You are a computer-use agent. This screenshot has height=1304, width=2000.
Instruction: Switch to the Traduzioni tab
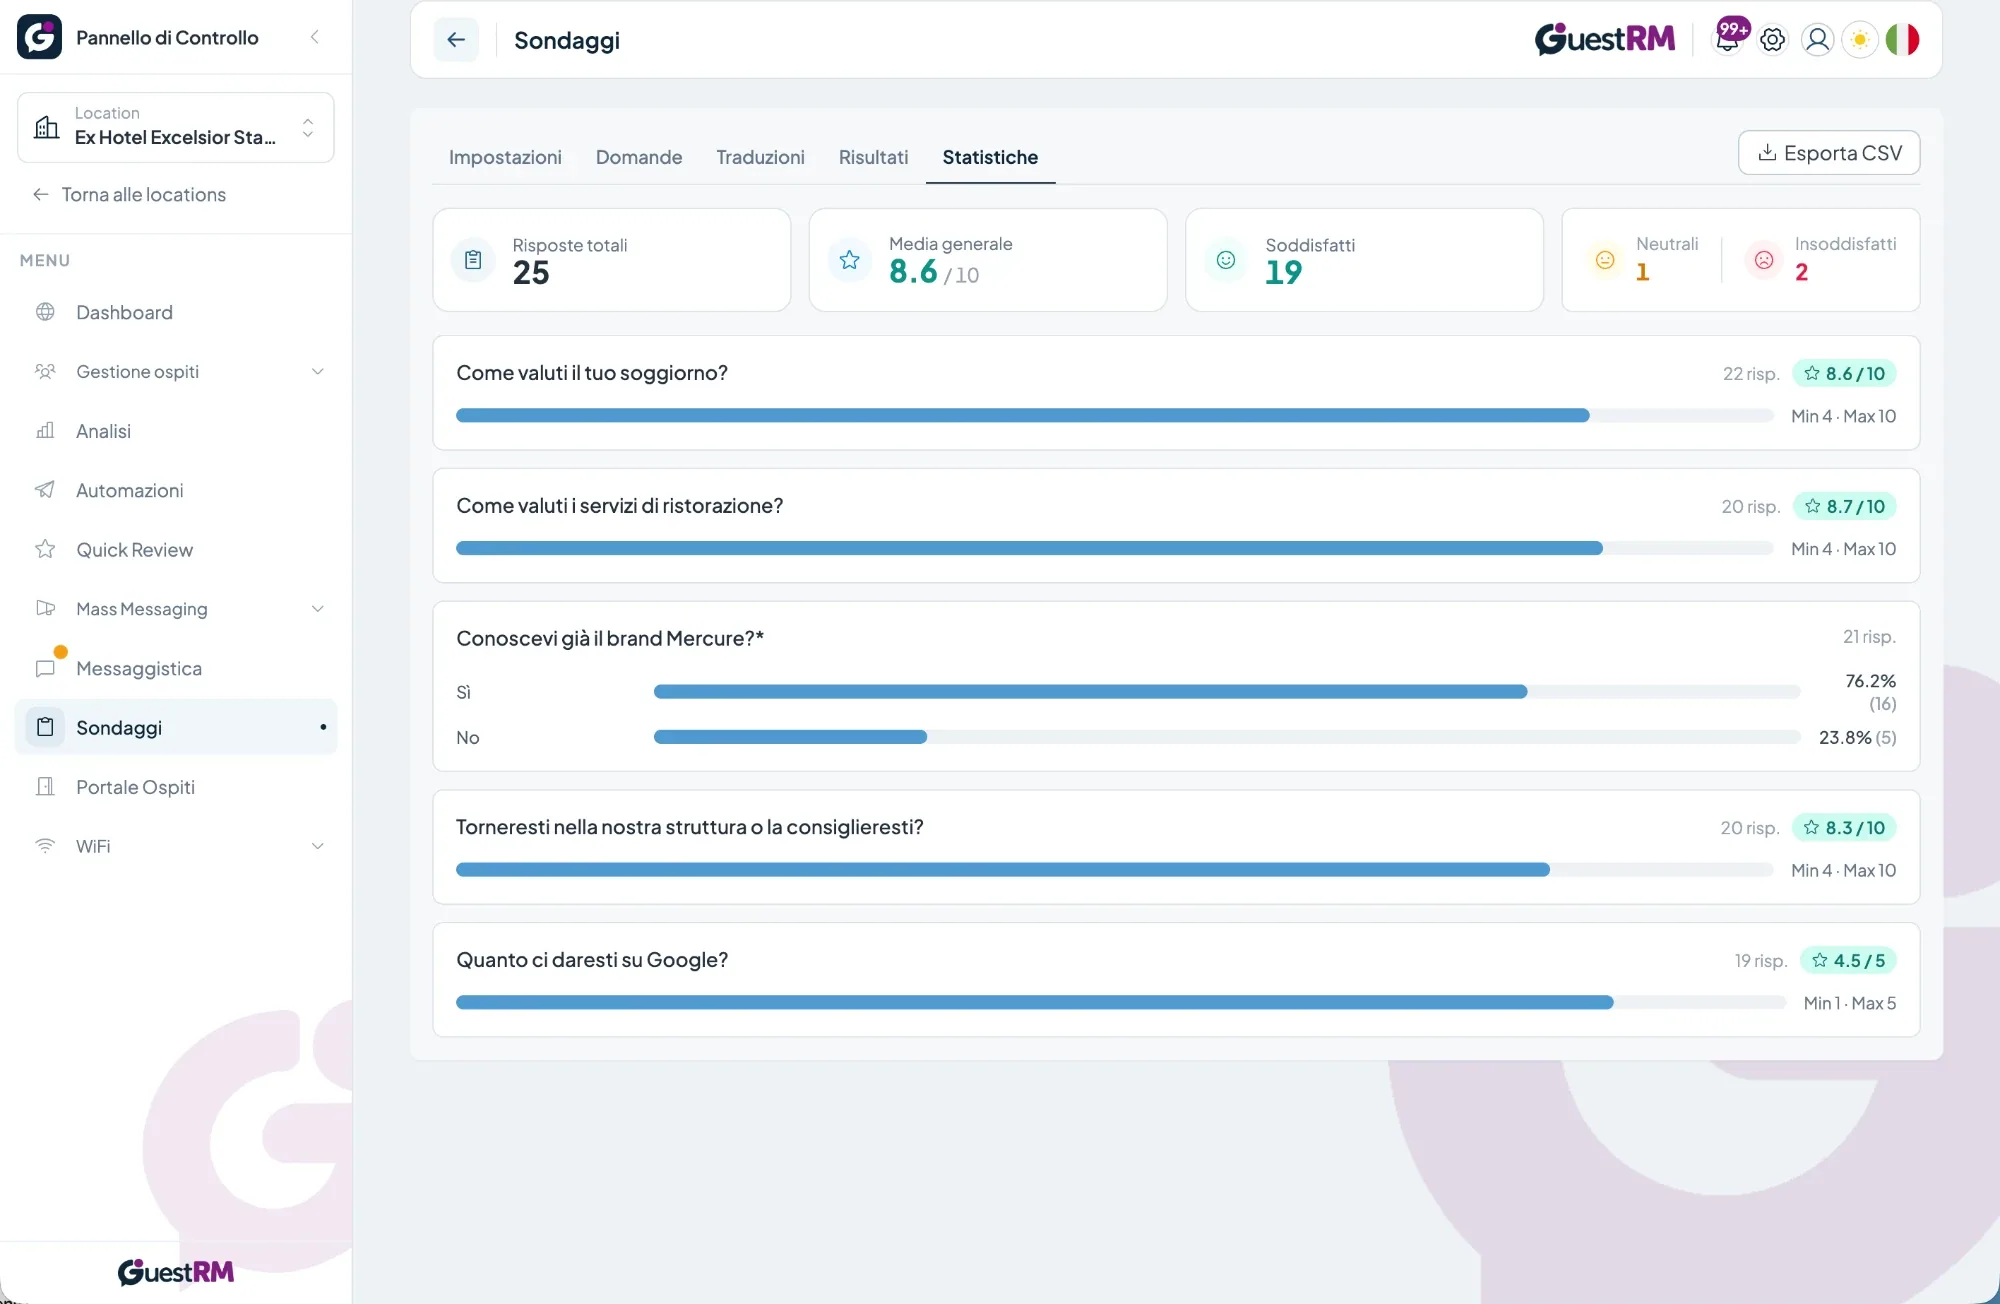[x=760, y=157]
